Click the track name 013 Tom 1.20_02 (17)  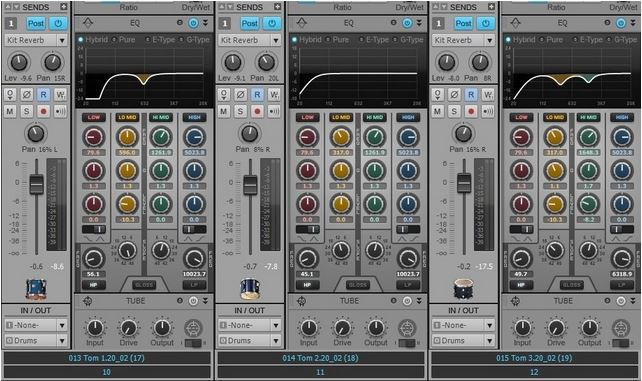click(106, 358)
